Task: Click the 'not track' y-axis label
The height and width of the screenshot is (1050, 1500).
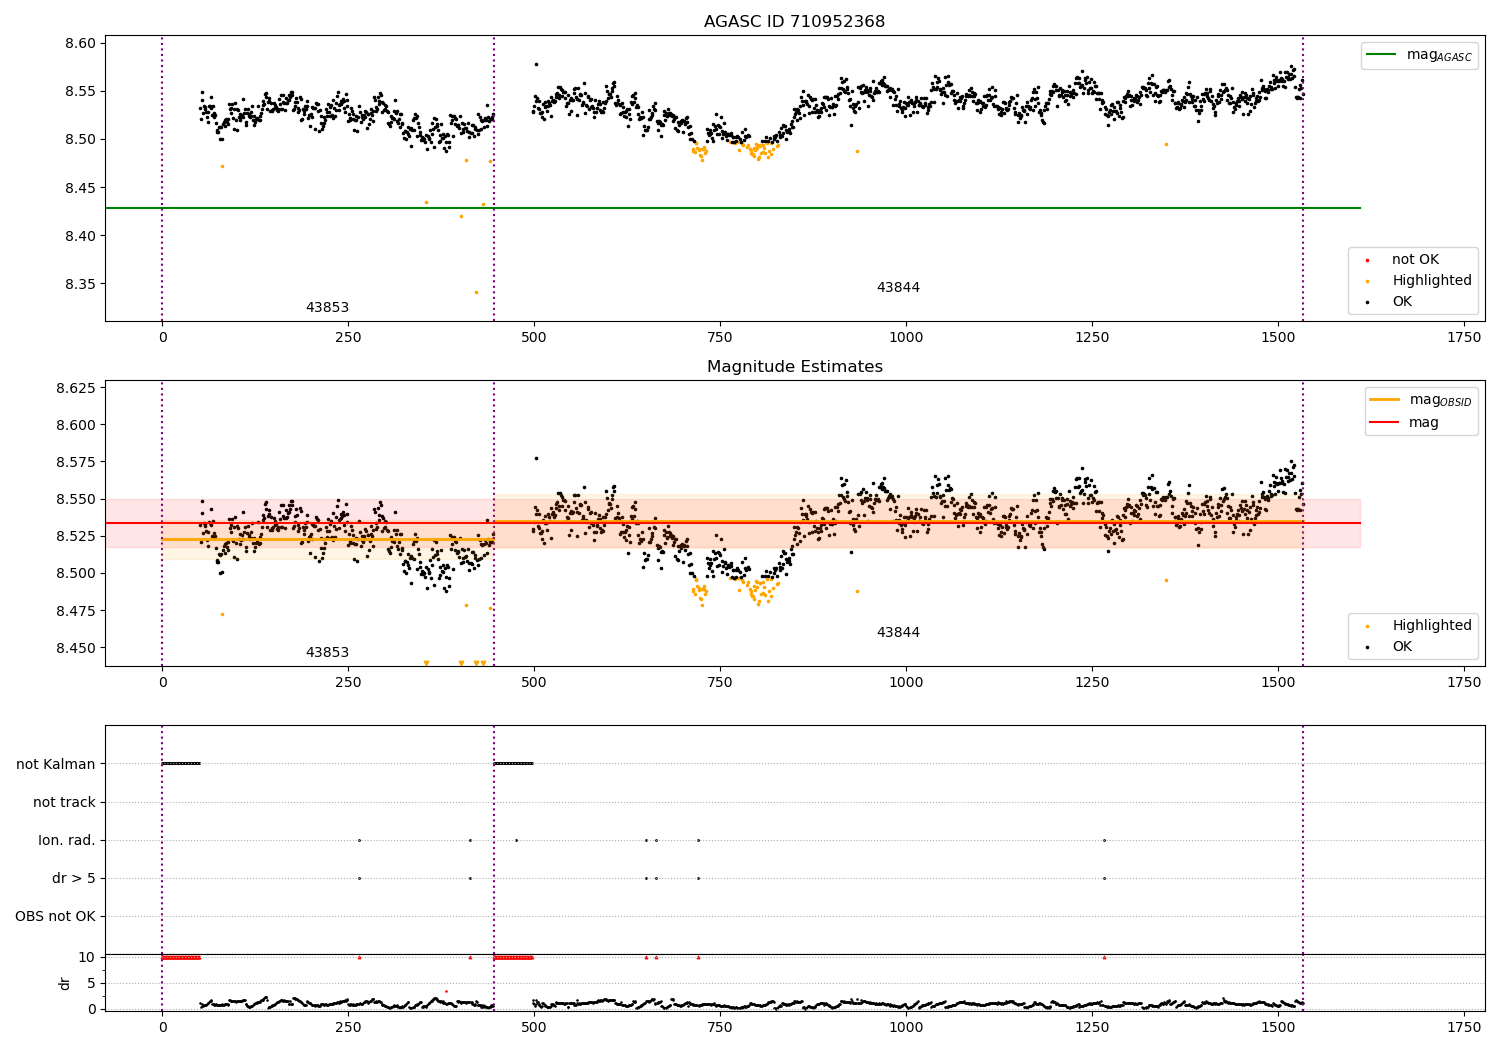Action: [x=64, y=803]
